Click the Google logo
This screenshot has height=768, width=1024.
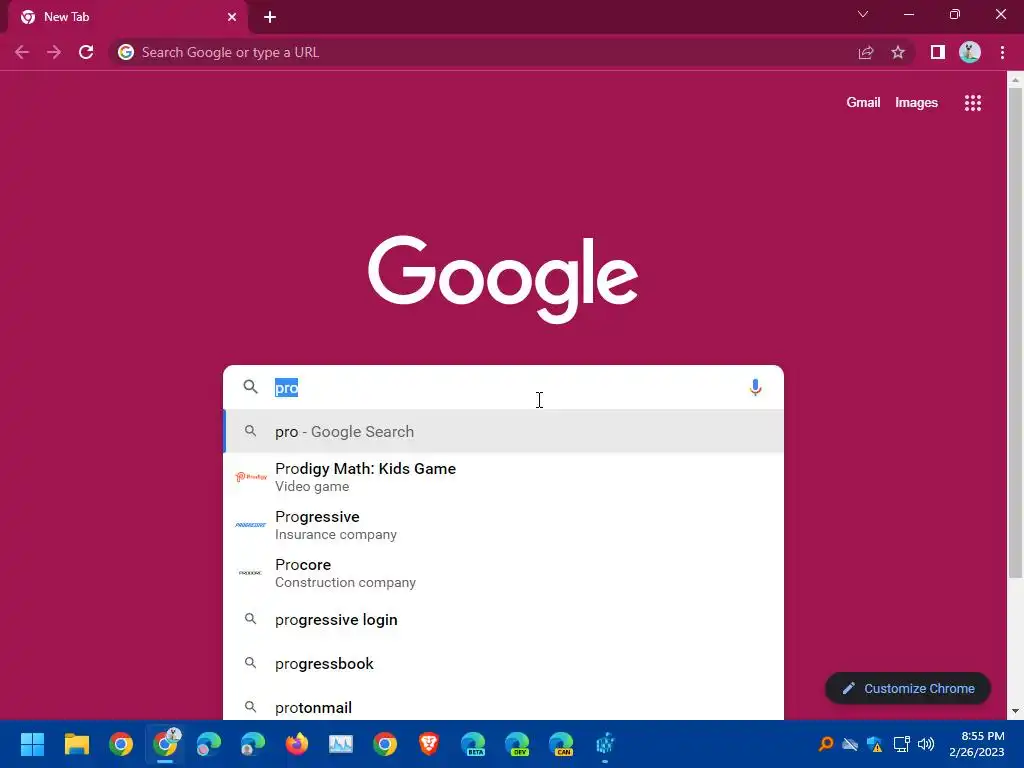pos(503,279)
